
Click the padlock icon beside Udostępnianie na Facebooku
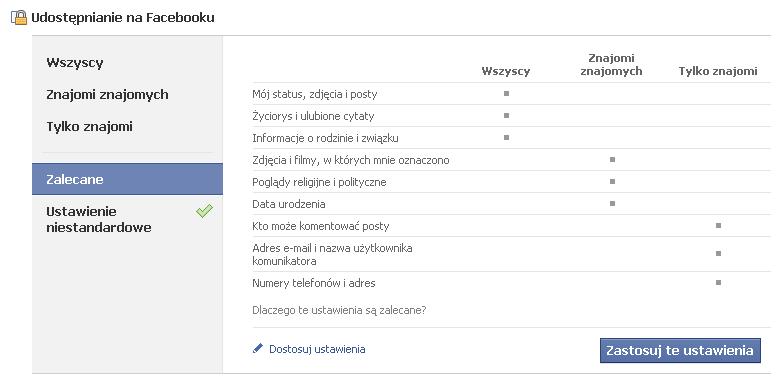tap(19, 18)
